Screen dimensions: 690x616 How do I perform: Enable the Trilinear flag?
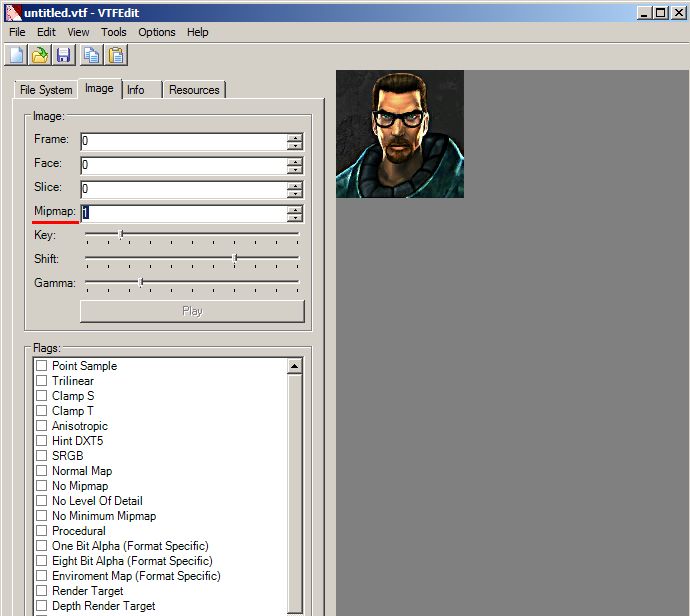[41, 381]
